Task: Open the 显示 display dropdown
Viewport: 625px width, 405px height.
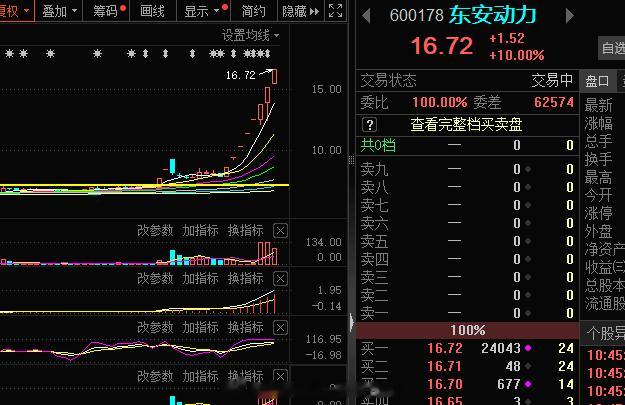Action: coord(203,11)
